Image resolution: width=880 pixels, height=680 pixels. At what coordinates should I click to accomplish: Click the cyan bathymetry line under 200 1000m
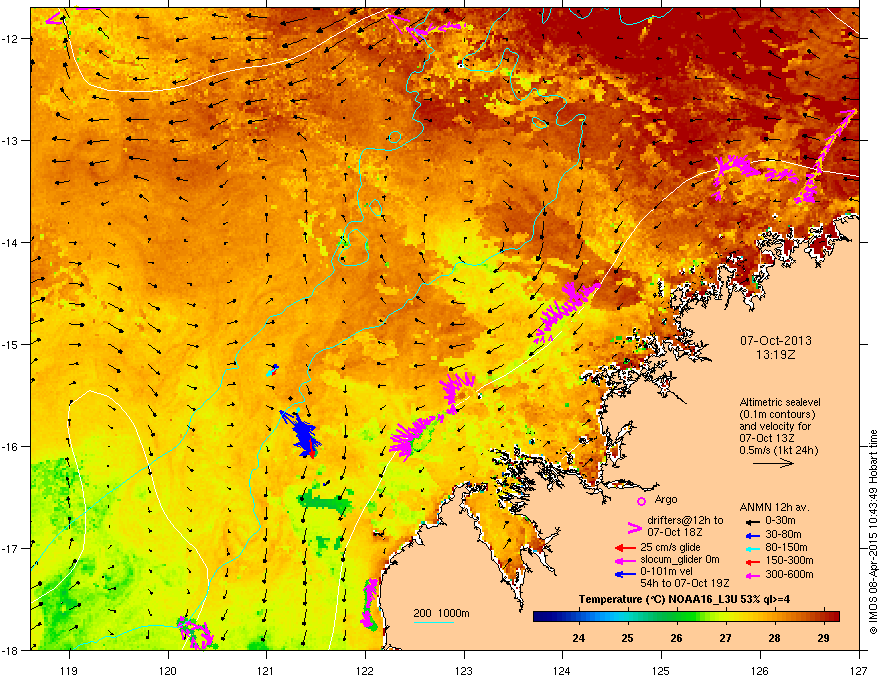[x=433, y=622]
